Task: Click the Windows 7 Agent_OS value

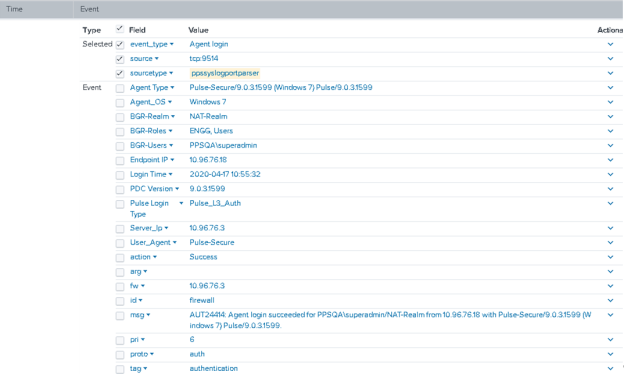Action: click(208, 102)
